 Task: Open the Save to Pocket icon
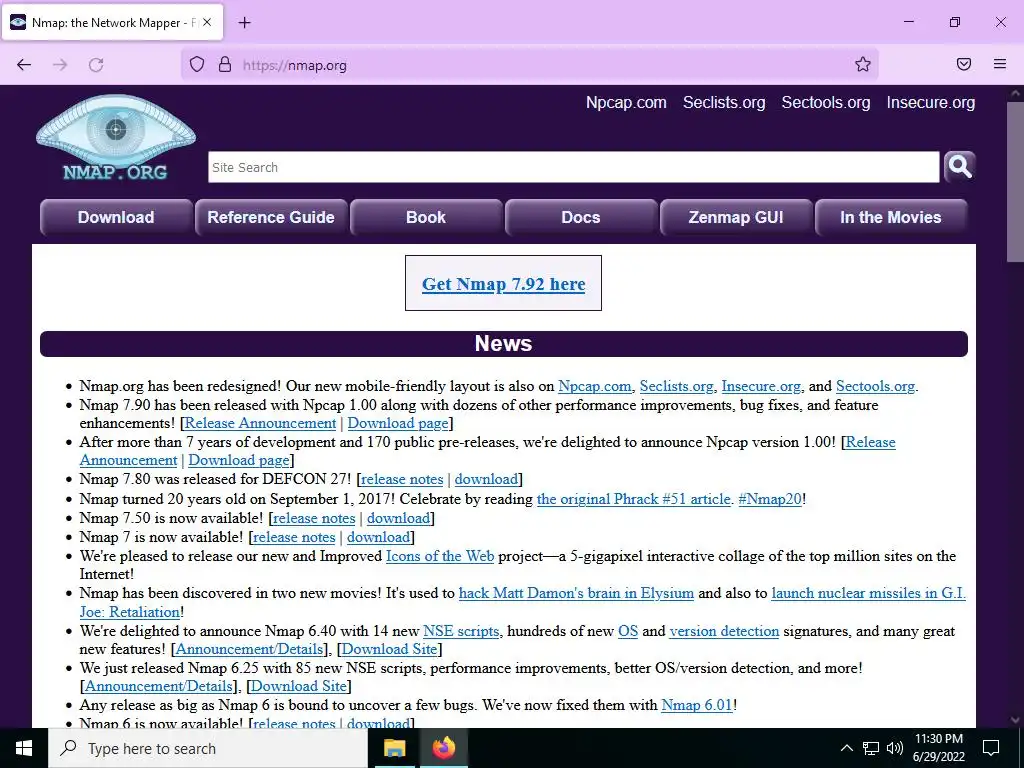click(964, 64)
